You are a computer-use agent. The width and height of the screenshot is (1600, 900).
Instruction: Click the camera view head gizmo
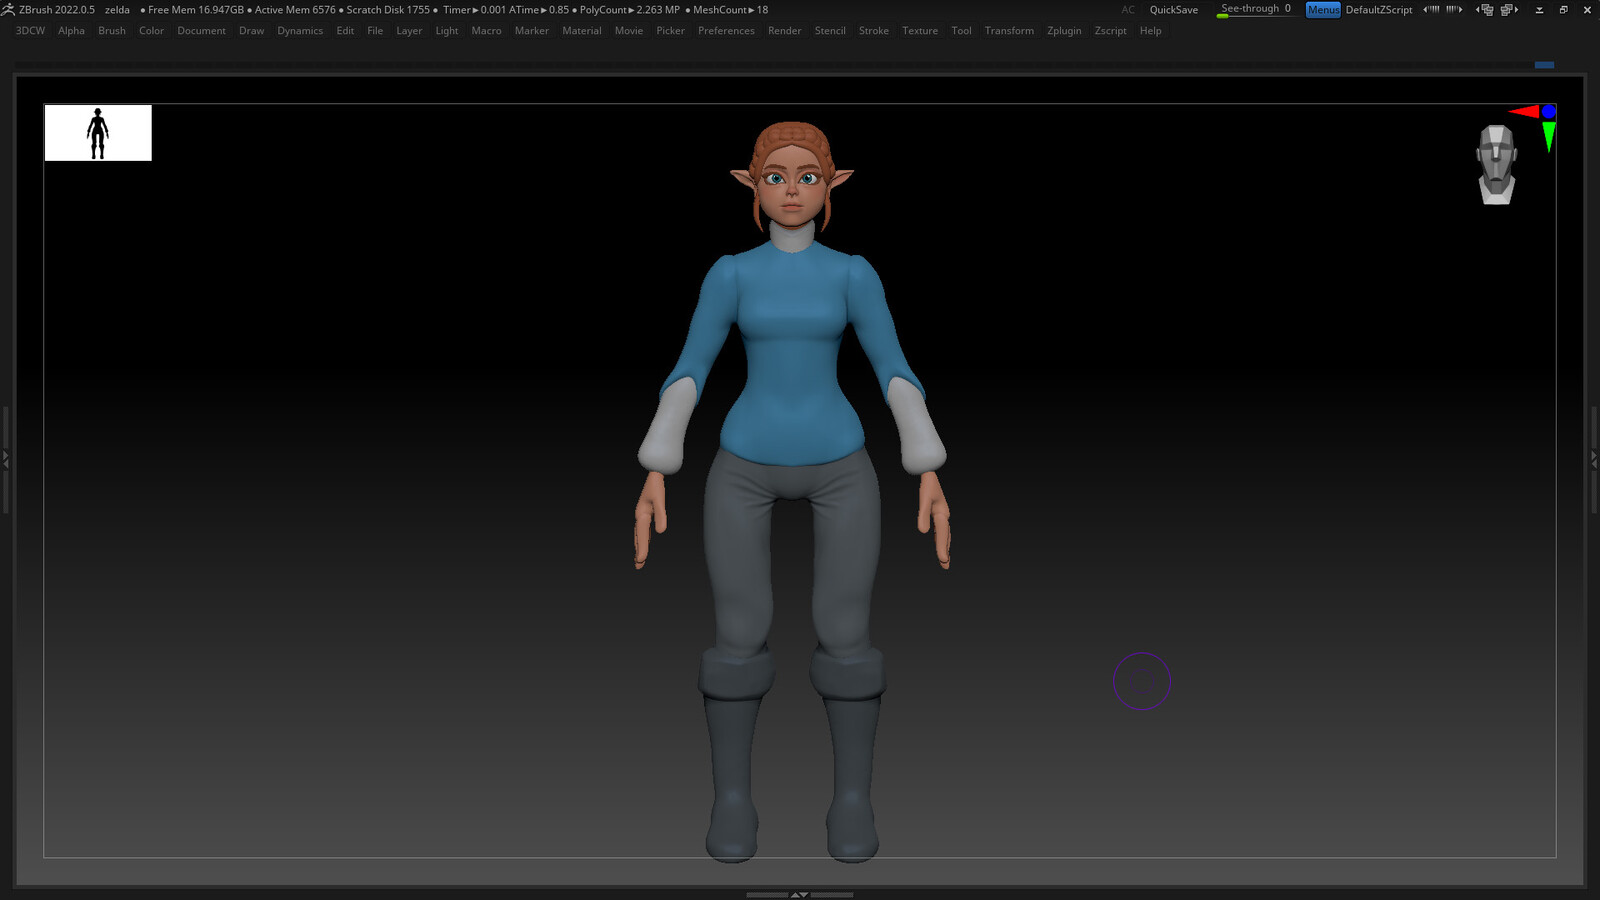(x=1496, y=164)
